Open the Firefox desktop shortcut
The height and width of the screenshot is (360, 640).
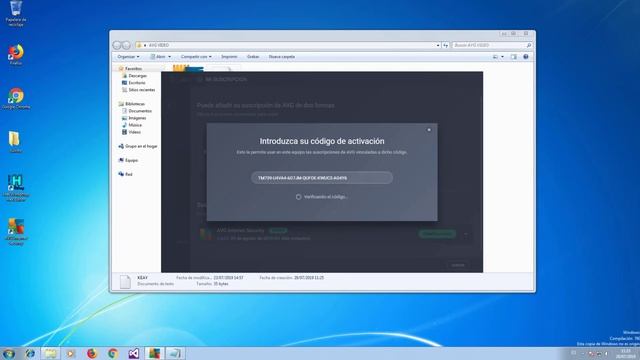coord(16,55)
